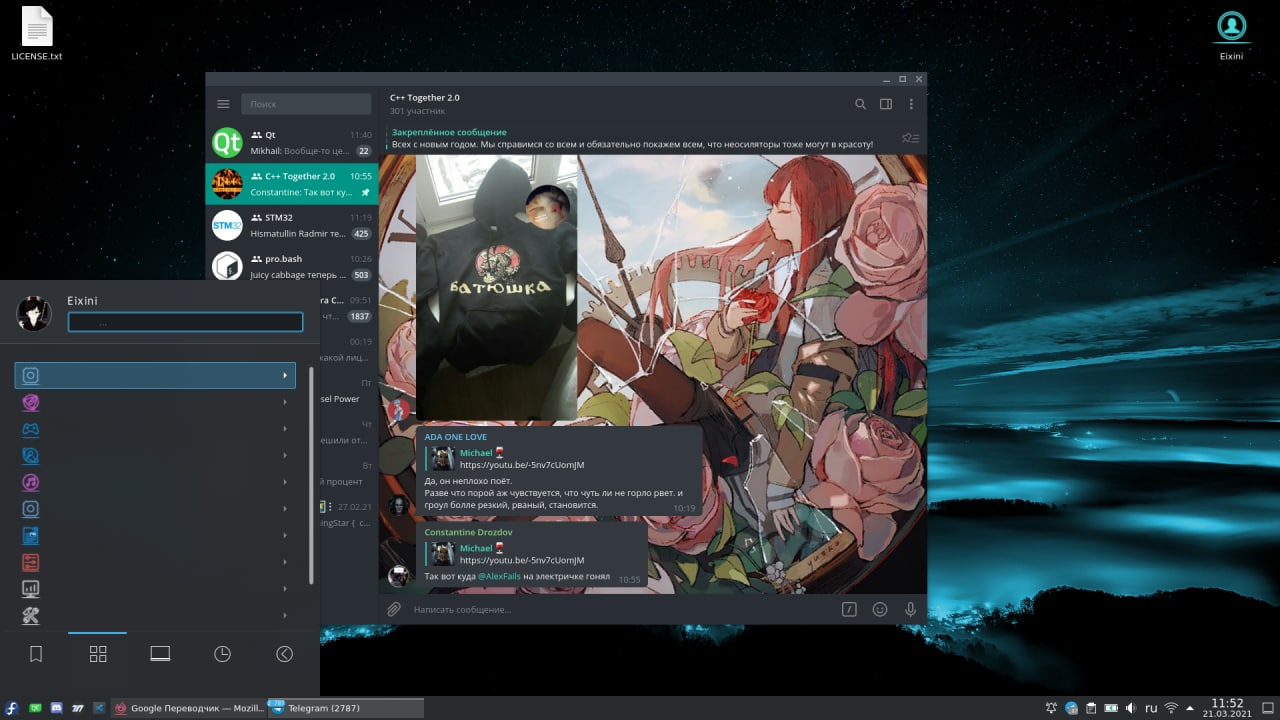Click the Написать сообщение message input

620,609
